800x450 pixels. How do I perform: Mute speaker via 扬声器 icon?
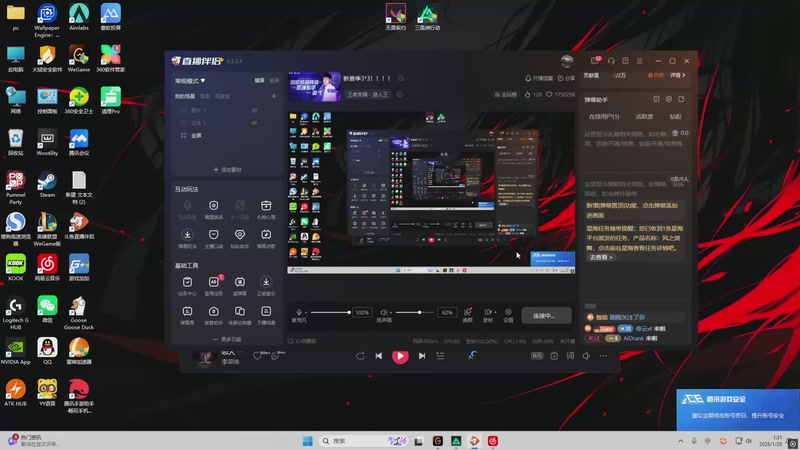click(383, 312)
